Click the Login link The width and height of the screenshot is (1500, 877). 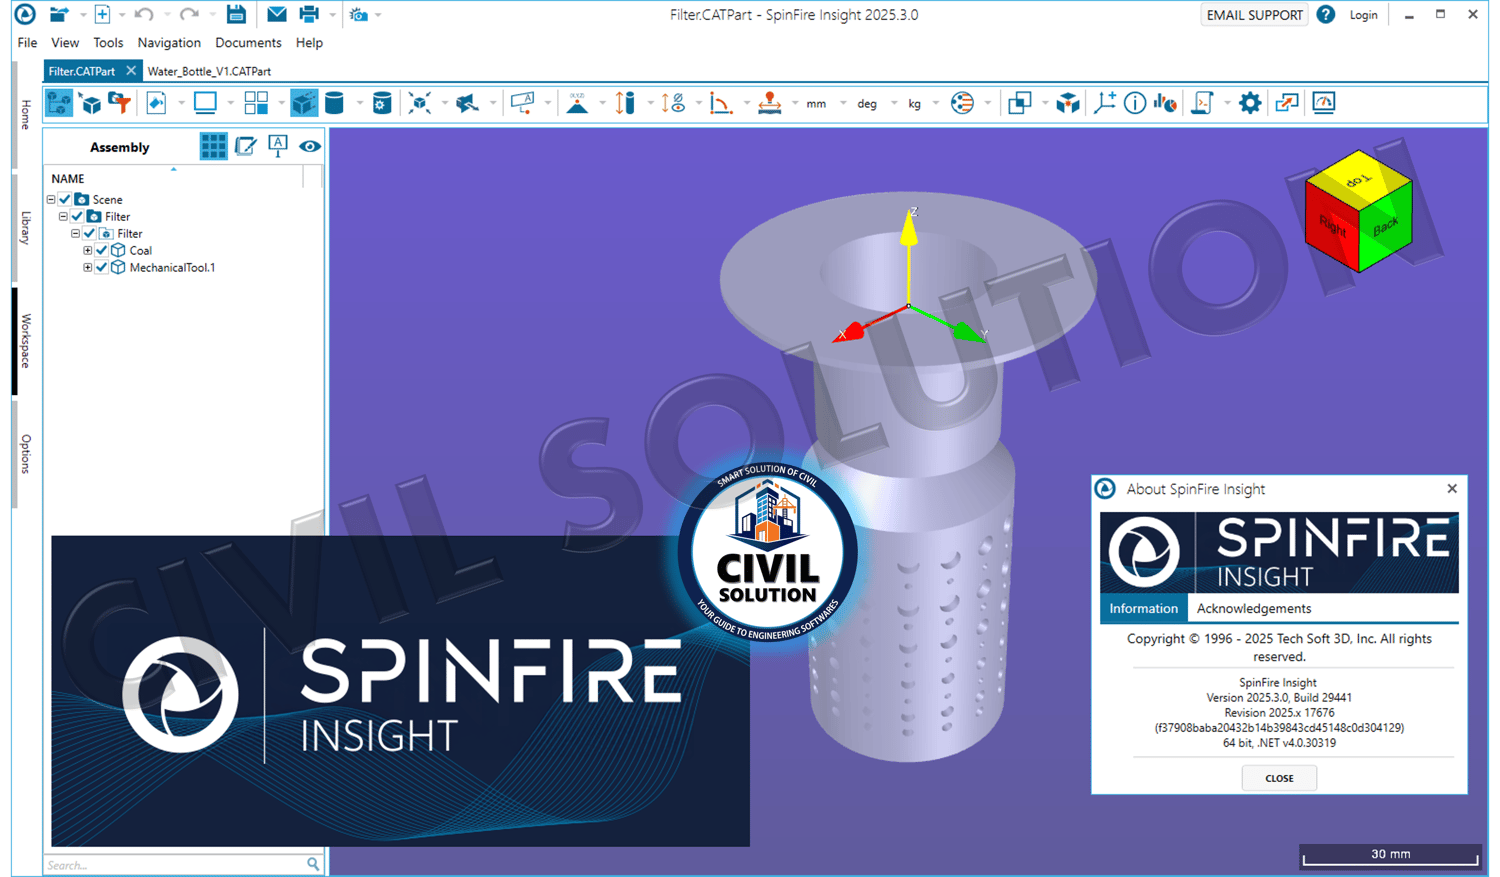(x=1363, y=15)
